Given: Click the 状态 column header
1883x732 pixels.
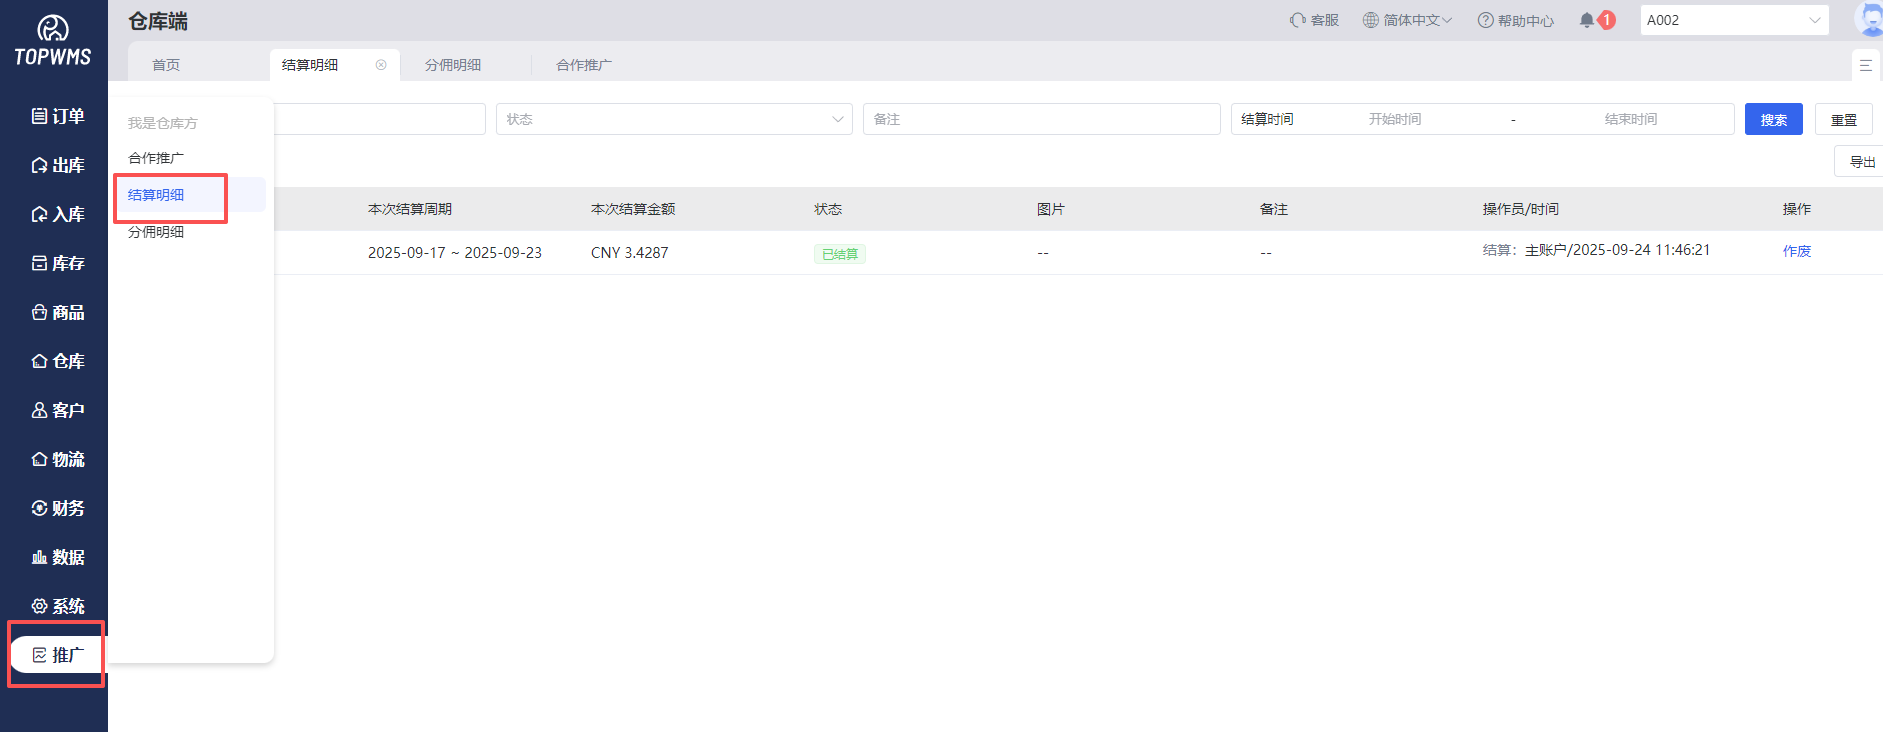Looking at the screenshot, I should click(x=828, y=209).
